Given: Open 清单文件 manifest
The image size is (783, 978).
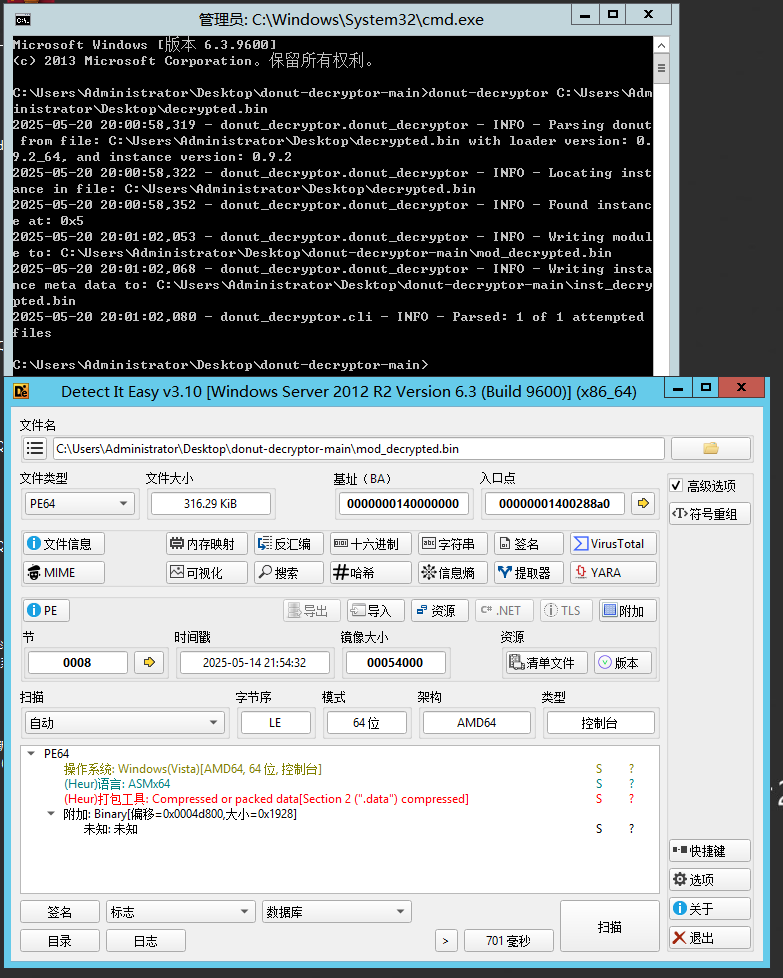Looking at the screenshot, I should 547,662.
